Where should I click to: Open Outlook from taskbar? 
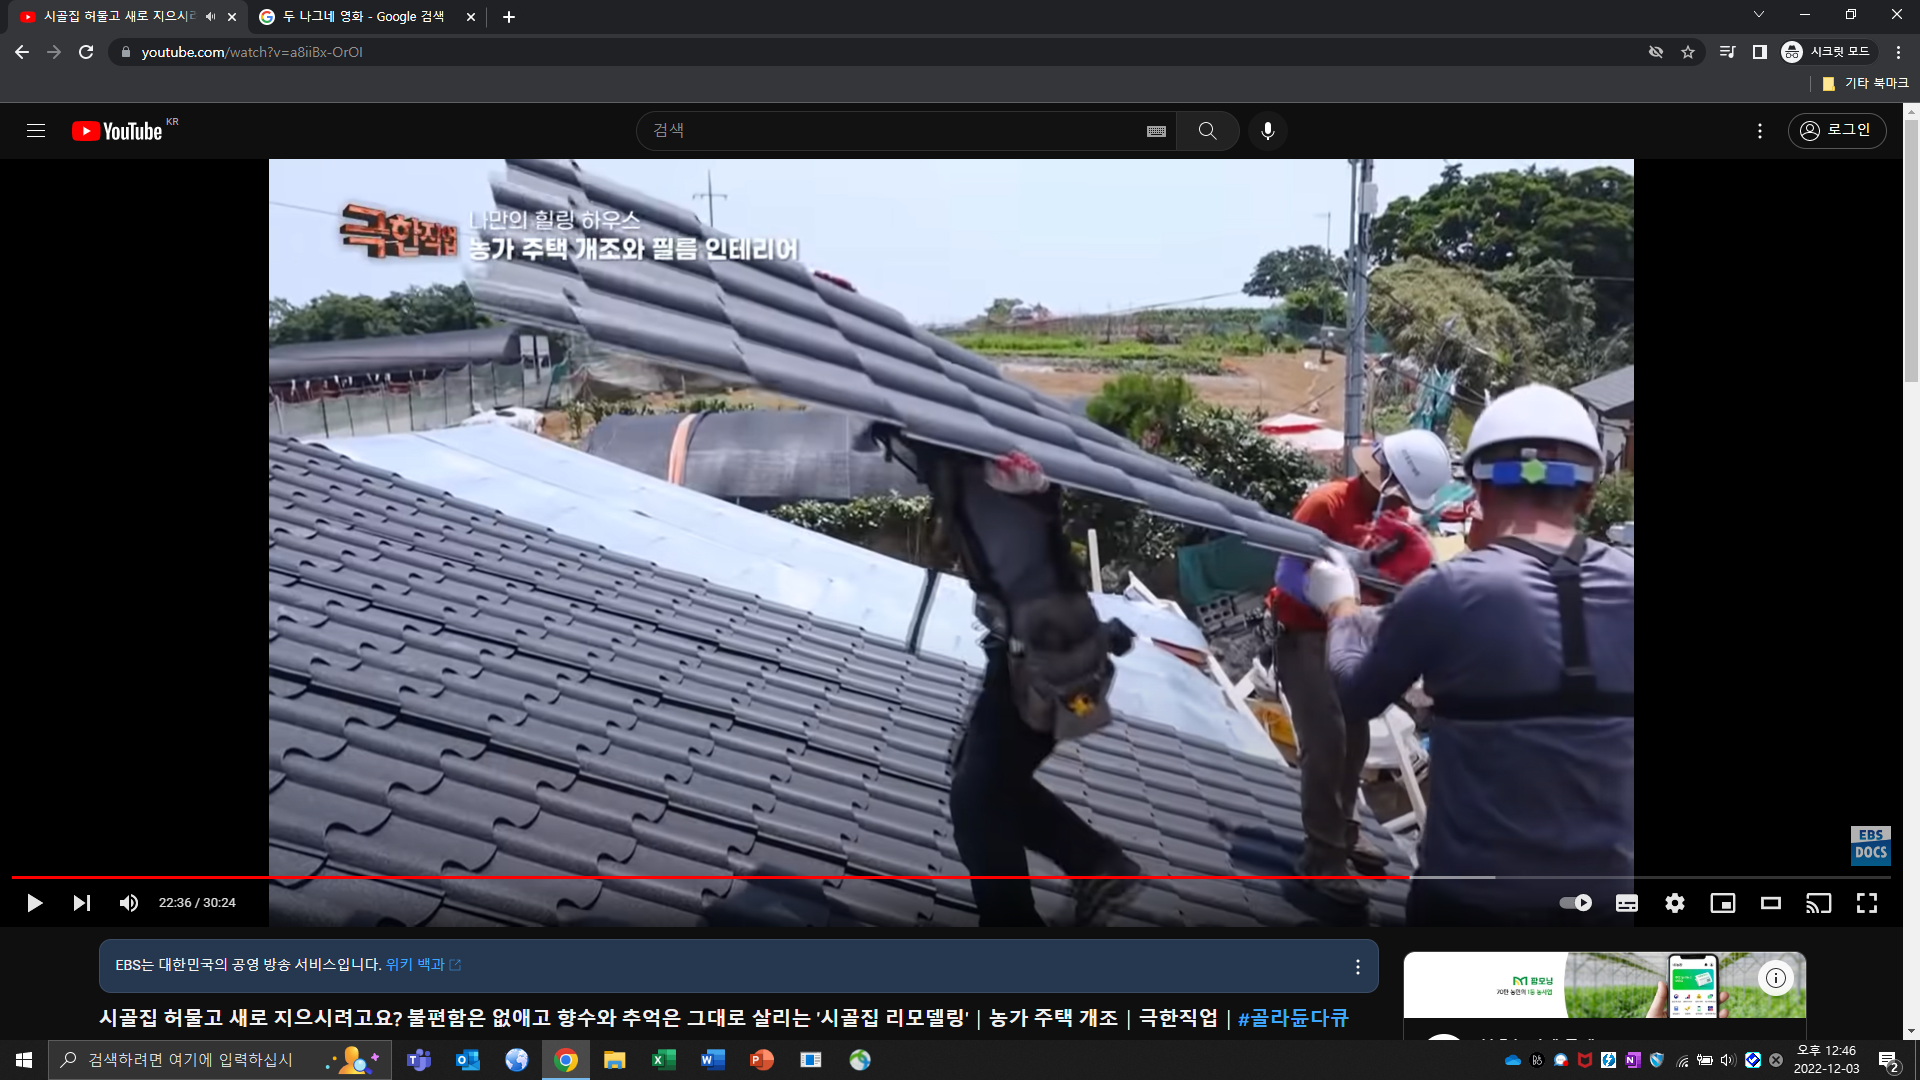(468, 1060)
